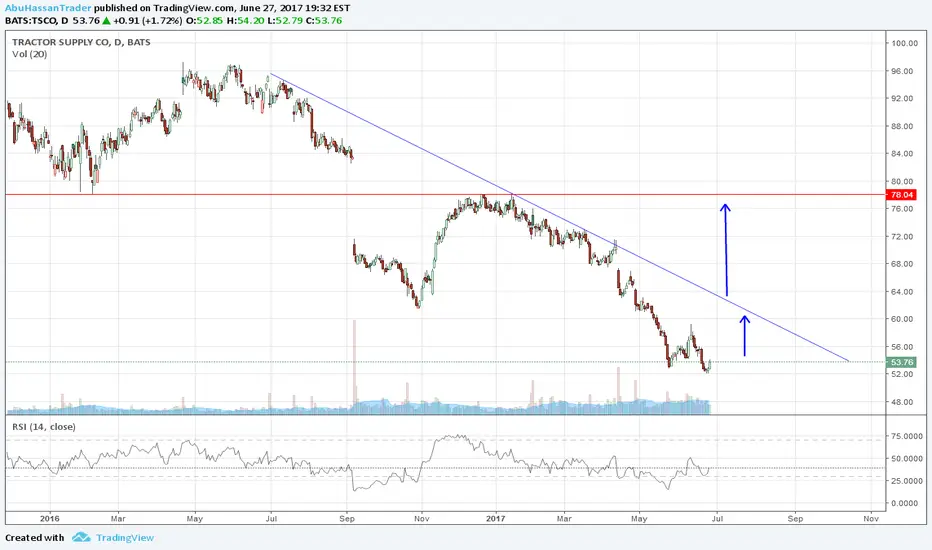Open the AbuHassanTrader author link
932x550 pixels.
tap(48, 8)
